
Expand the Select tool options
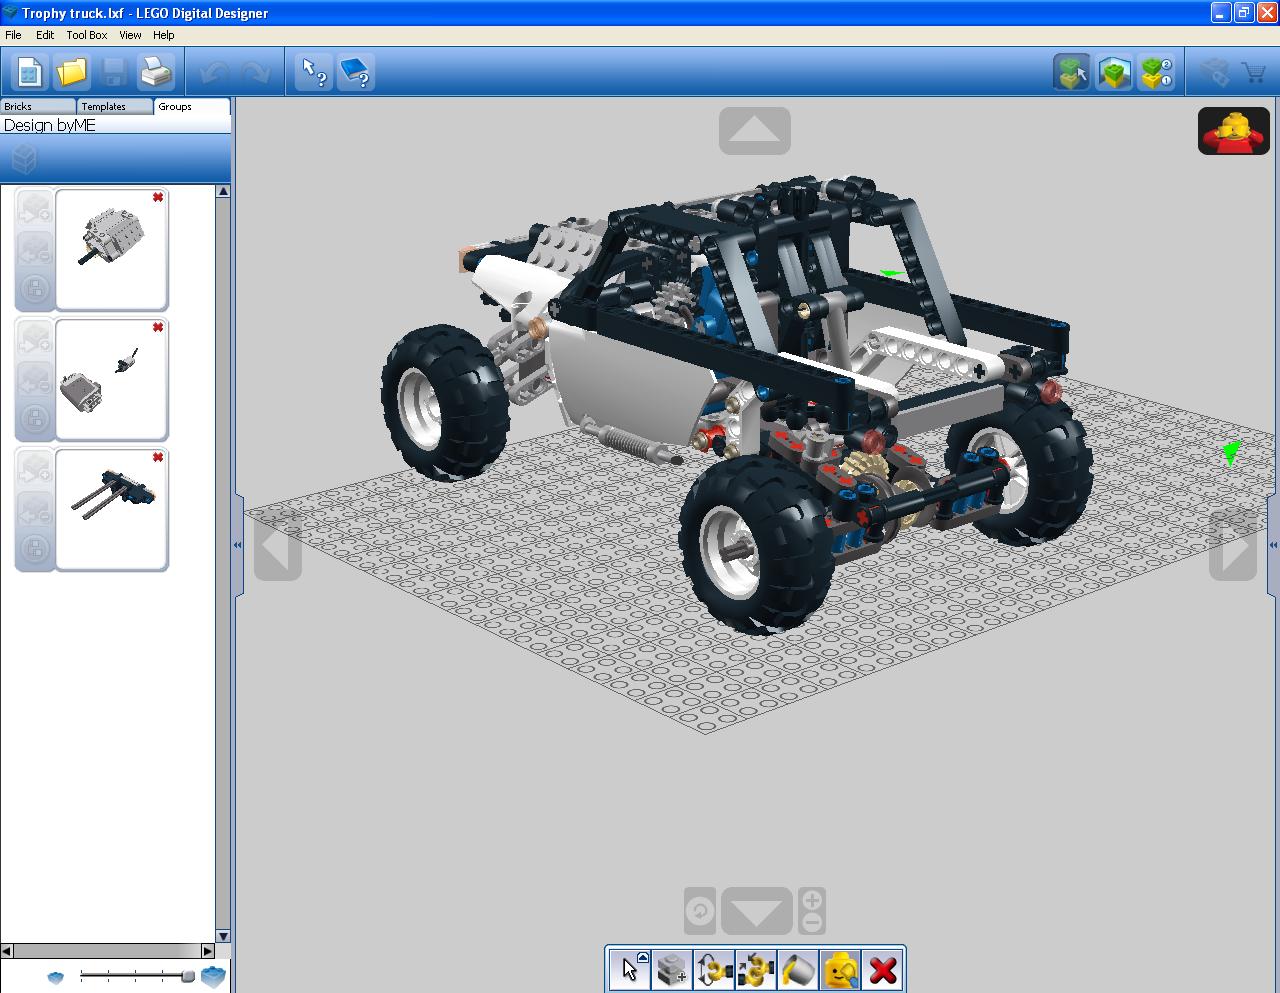643,957
